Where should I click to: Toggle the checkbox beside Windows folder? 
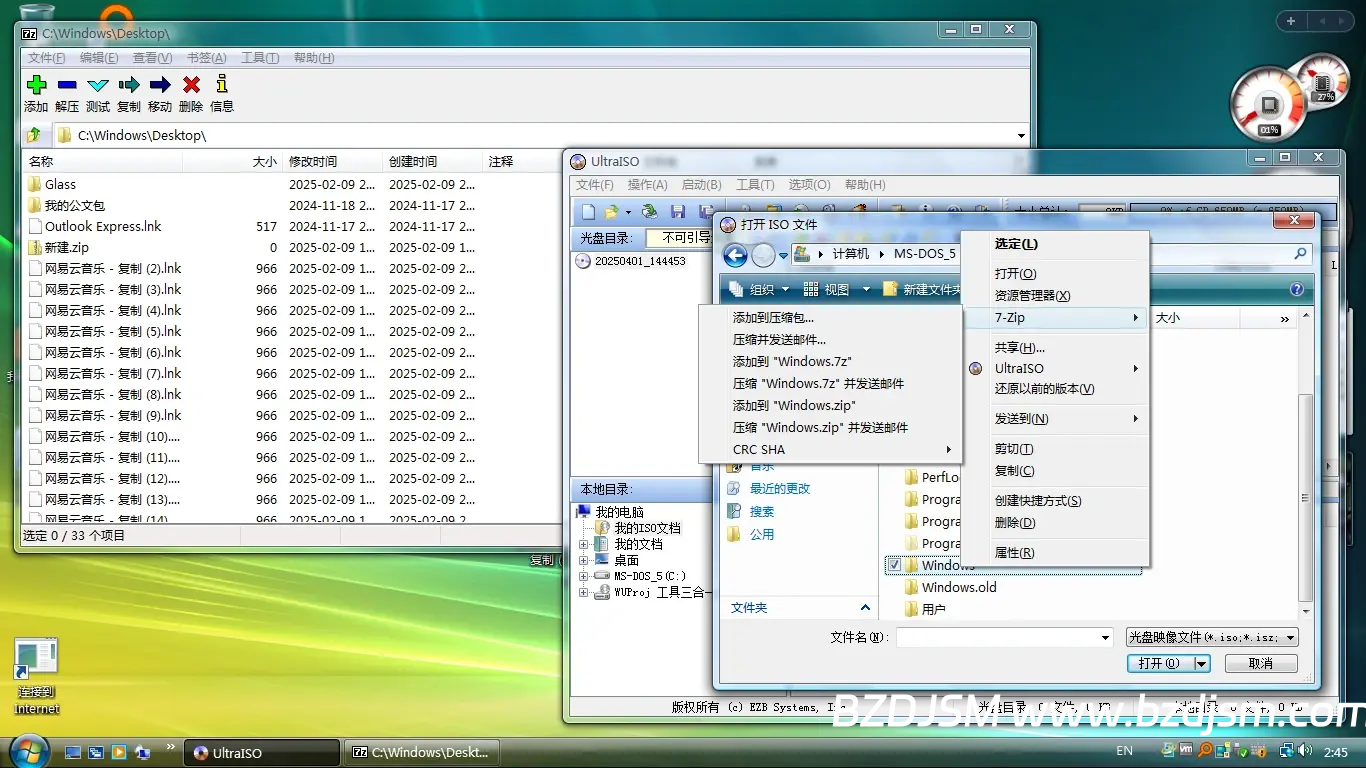[x=895, y=565]
